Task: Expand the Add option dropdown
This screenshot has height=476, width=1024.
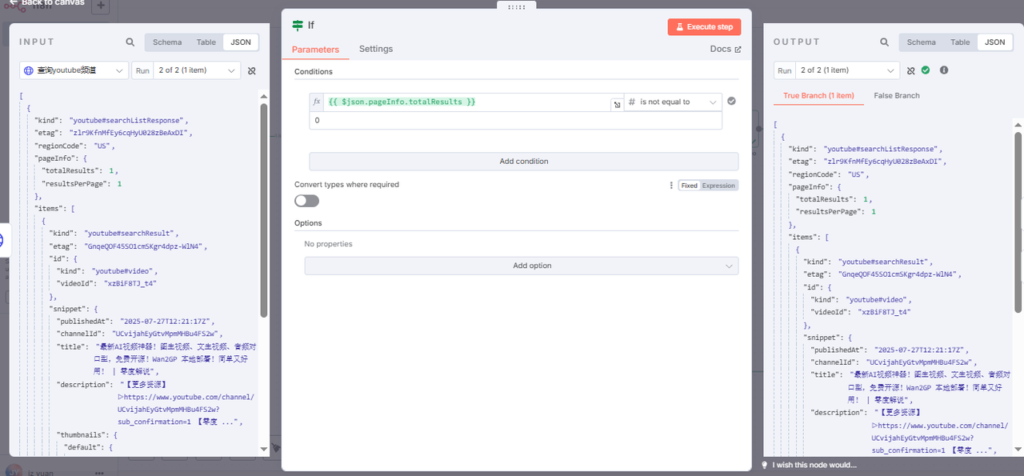Action: point(521,266)
